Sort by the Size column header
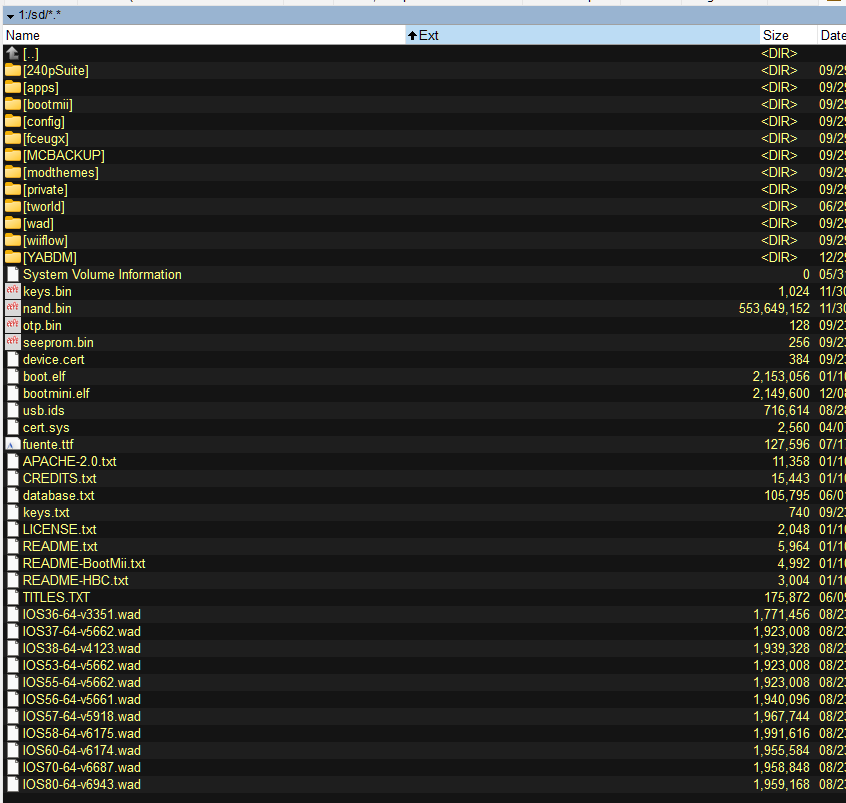Viewport: 846px width, 803px height. [x=788, y=36]
